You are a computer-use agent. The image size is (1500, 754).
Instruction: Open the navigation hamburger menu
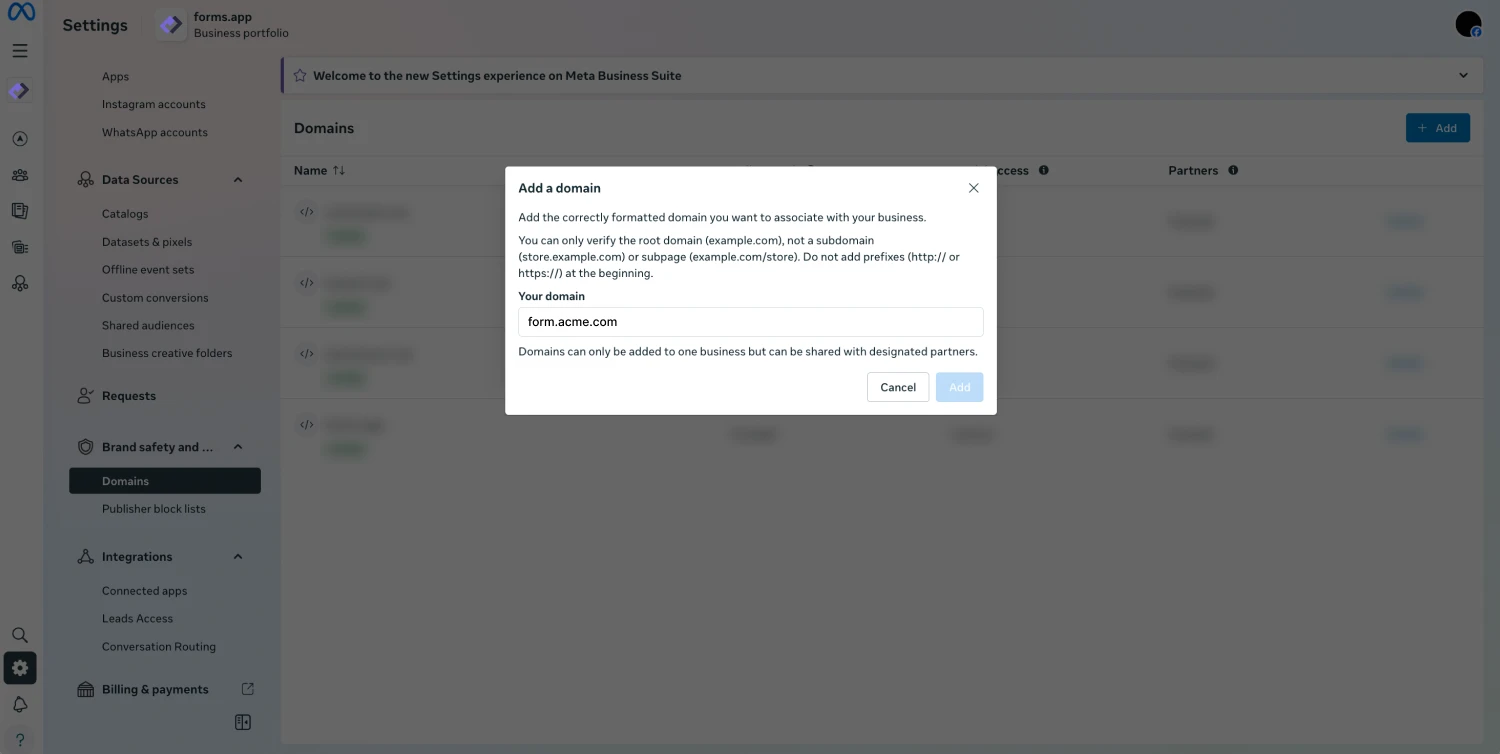click(20, 50)
